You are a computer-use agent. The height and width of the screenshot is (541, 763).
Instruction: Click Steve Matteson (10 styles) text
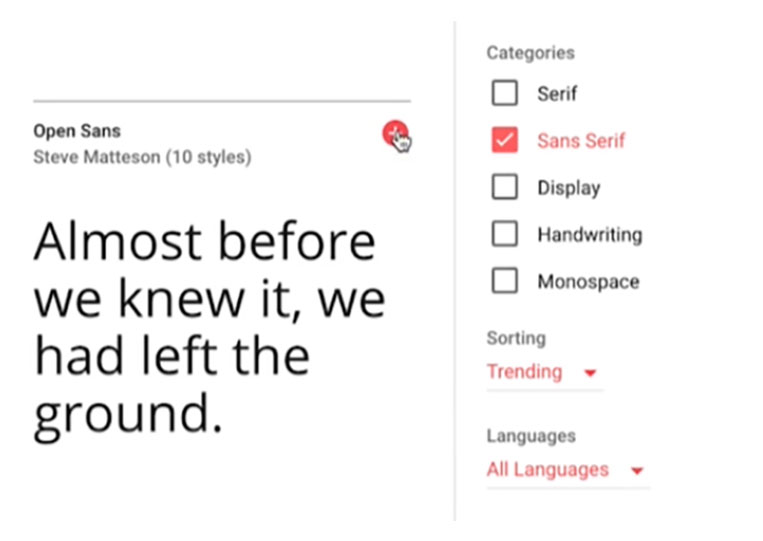(x=142, y=157)
